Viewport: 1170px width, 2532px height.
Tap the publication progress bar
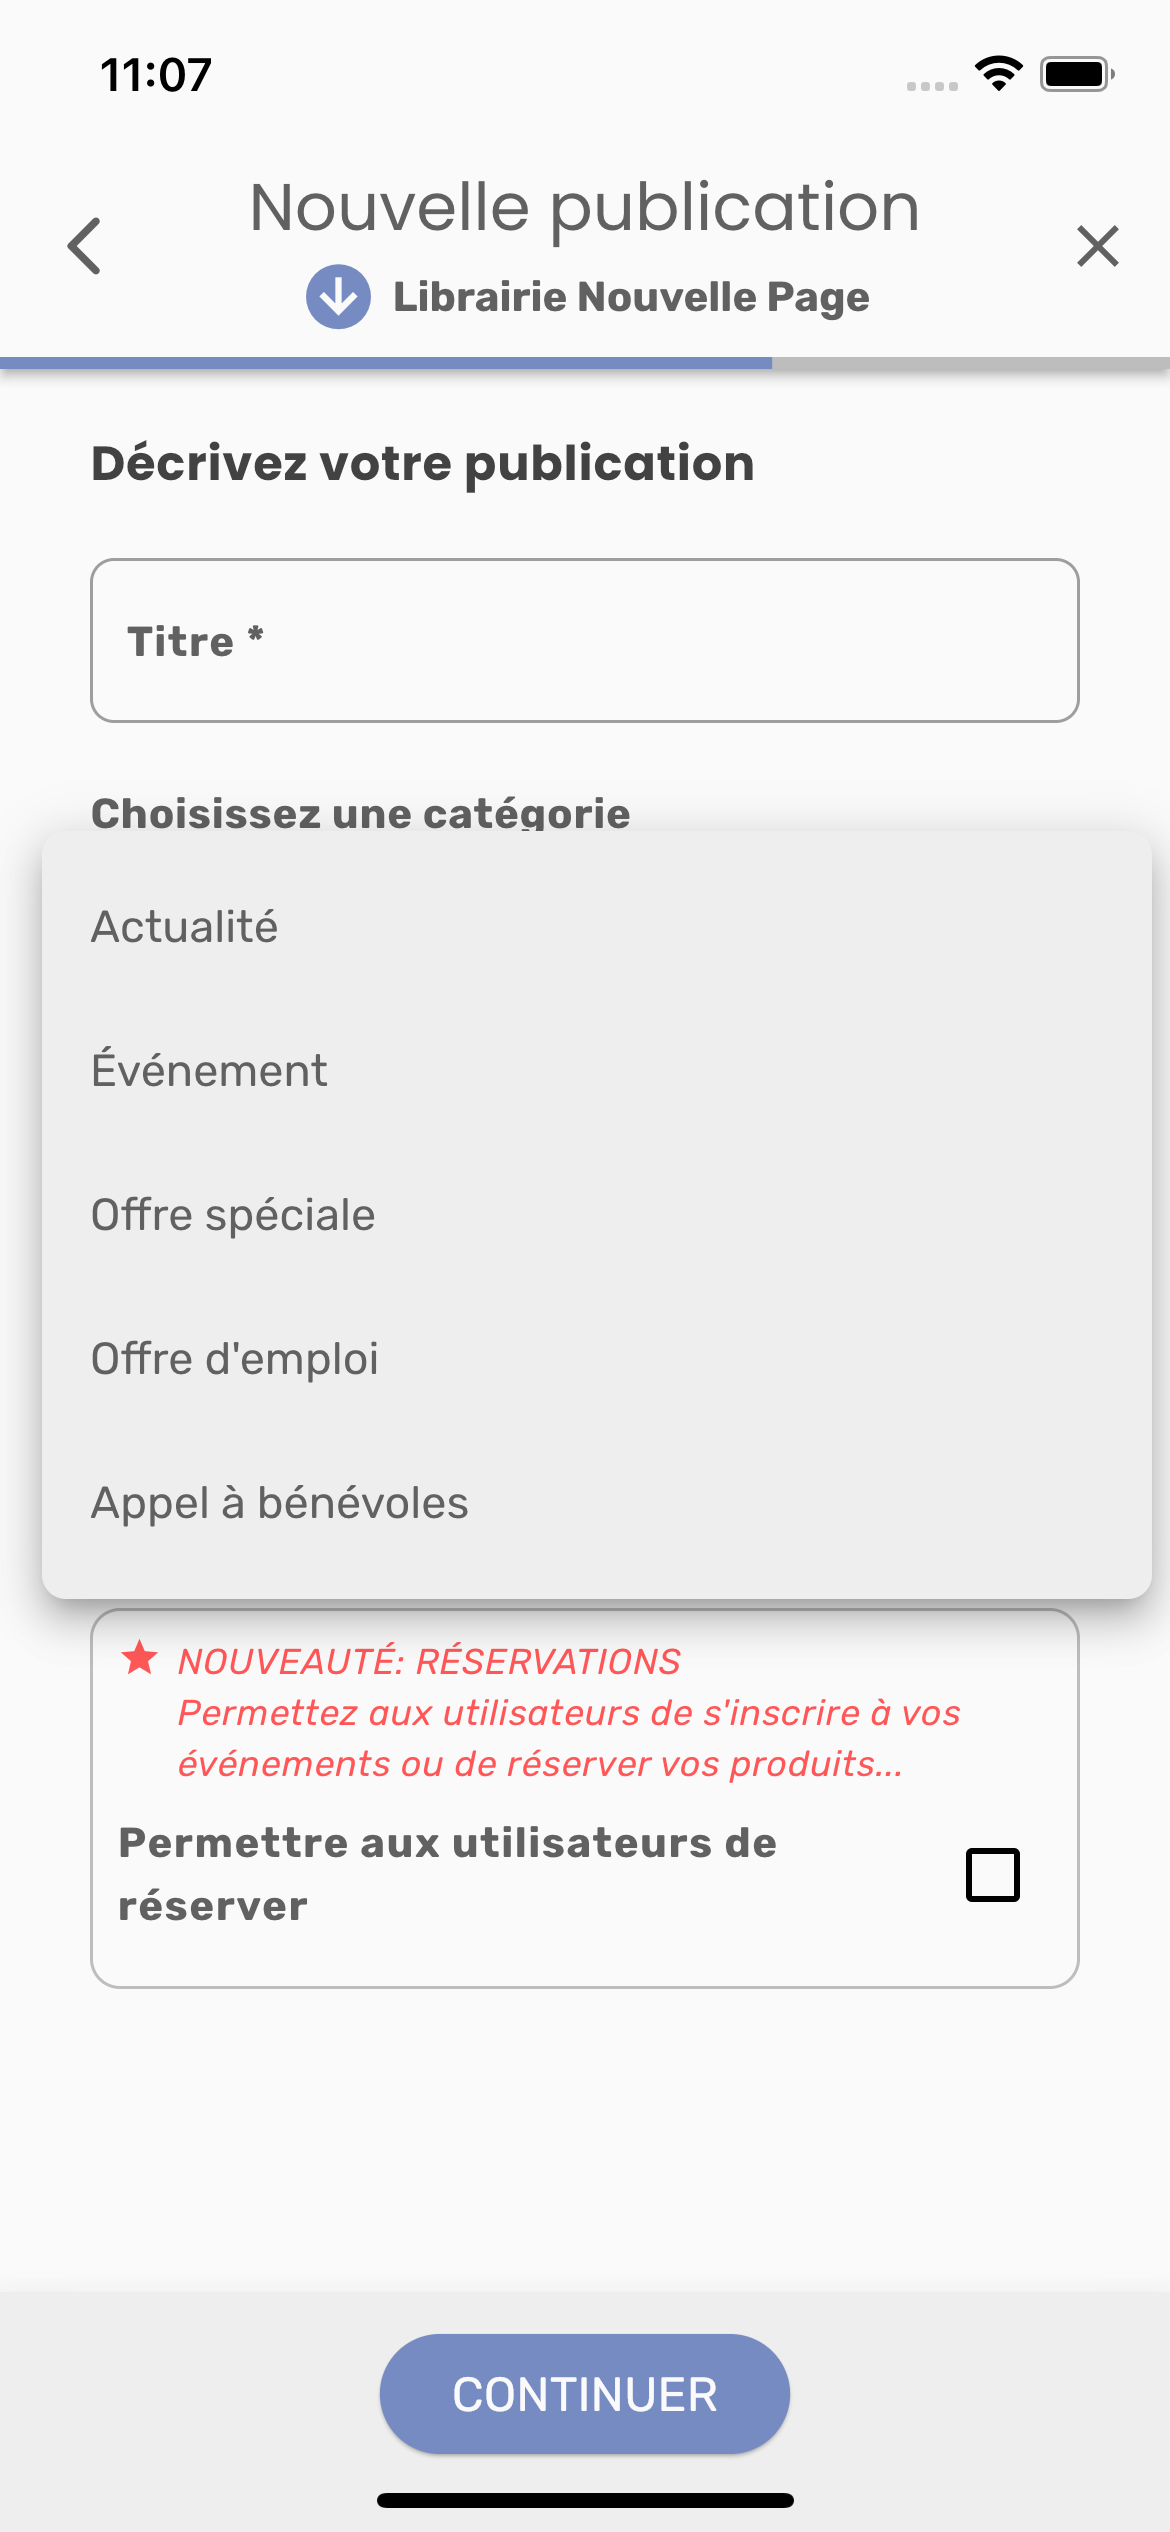pyautogui.click(x=585, y=363)
